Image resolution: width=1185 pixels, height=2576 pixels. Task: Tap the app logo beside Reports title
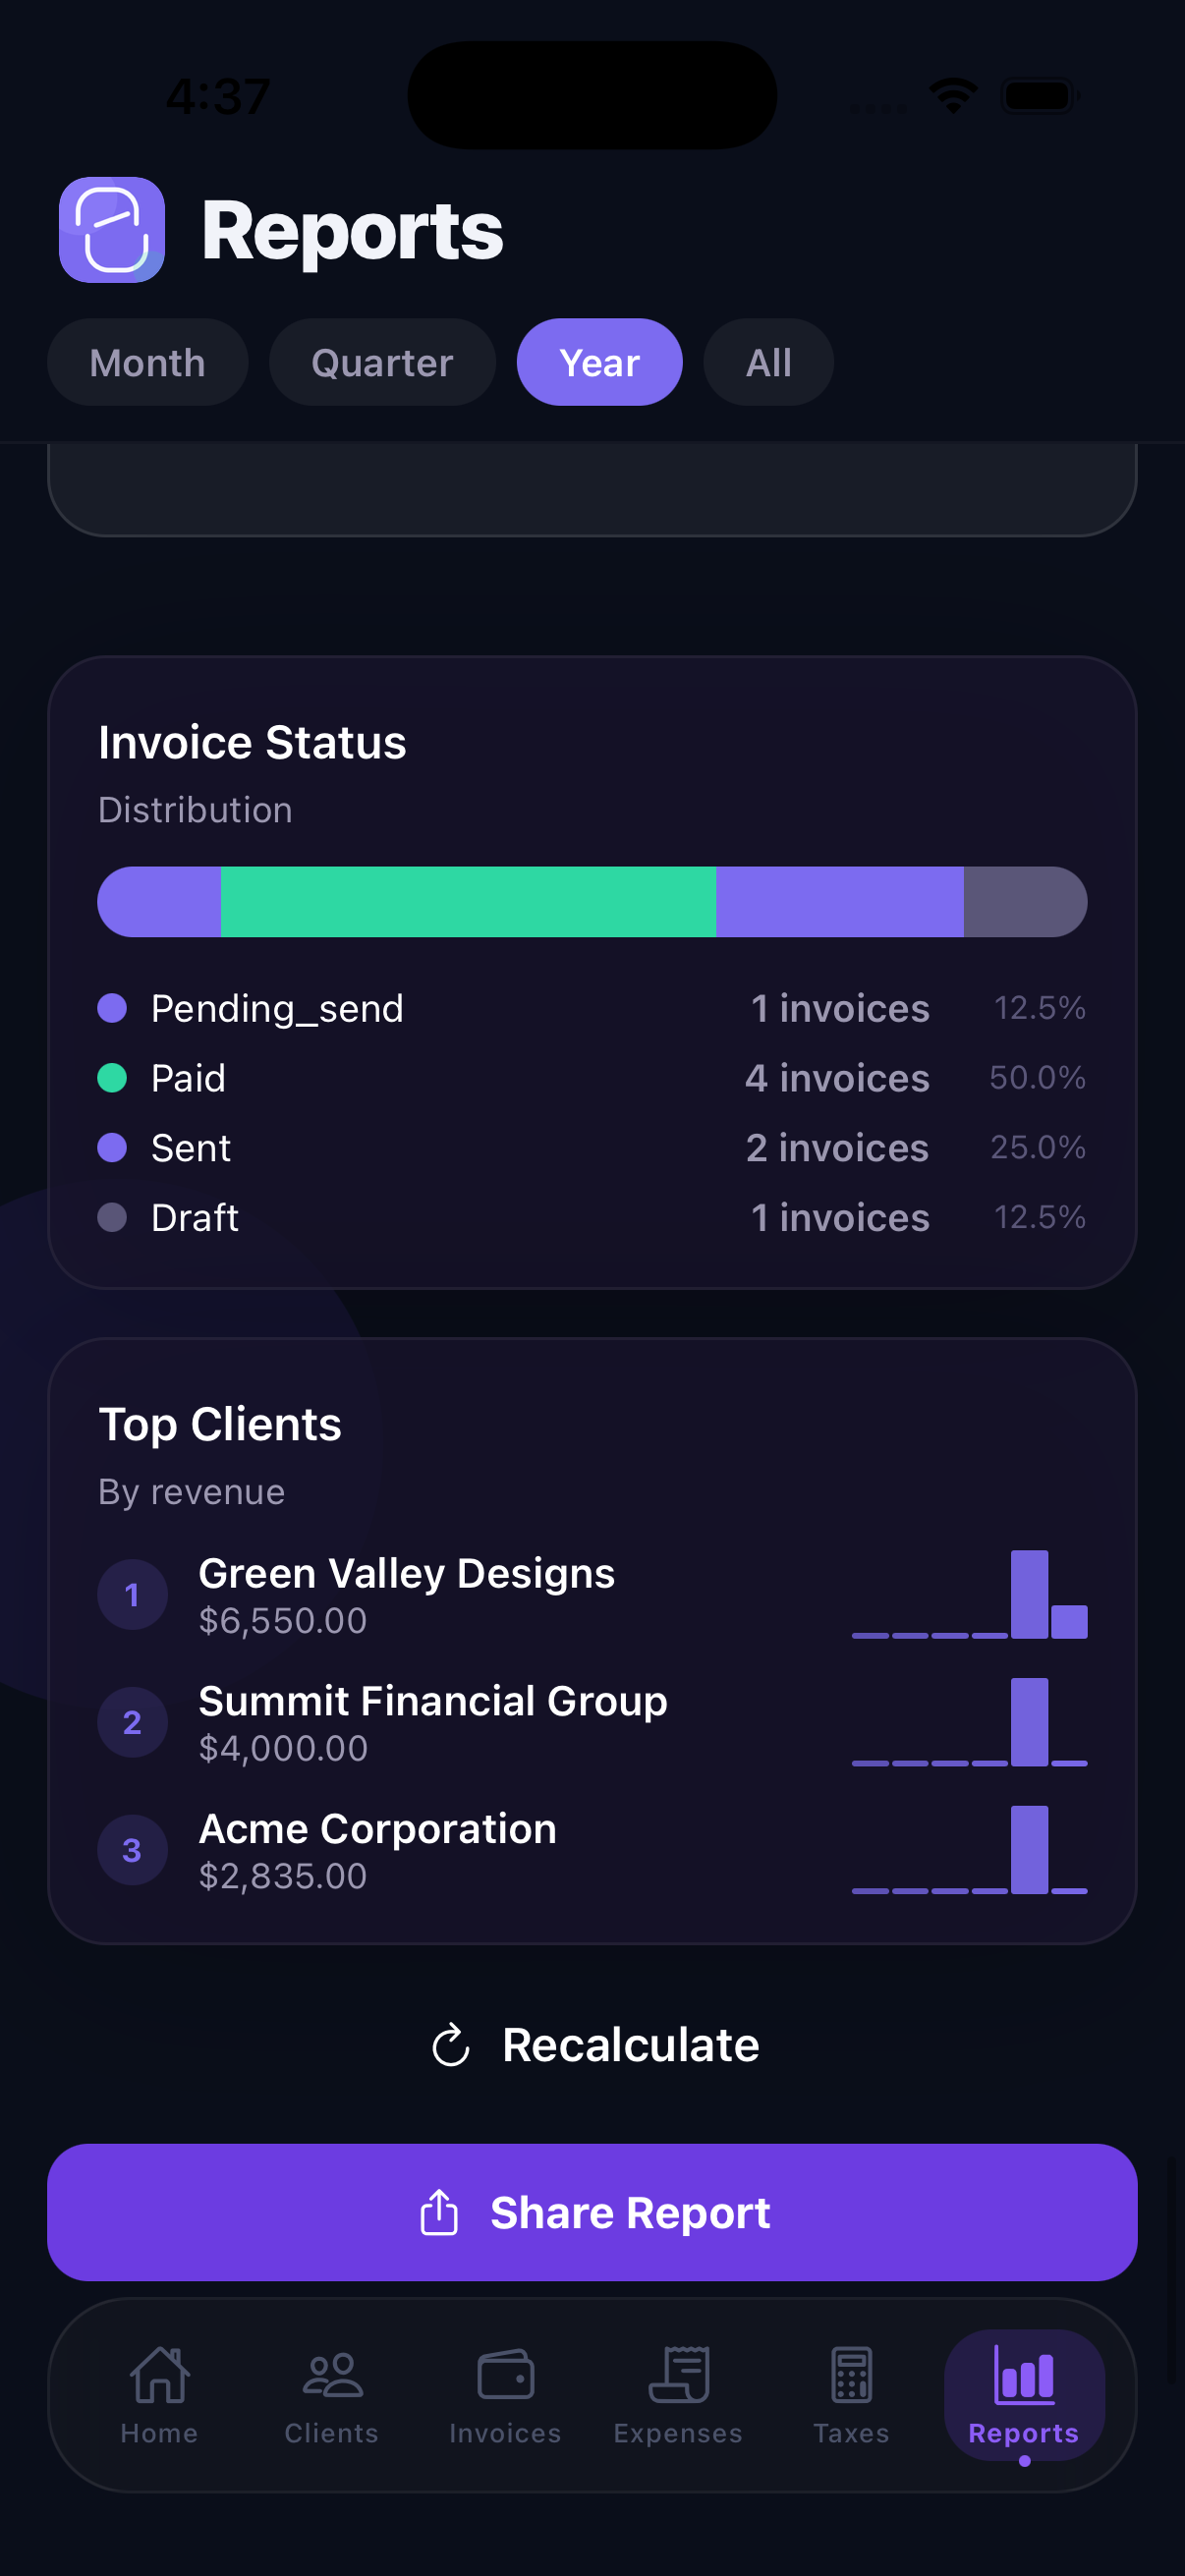click(112, 230)
